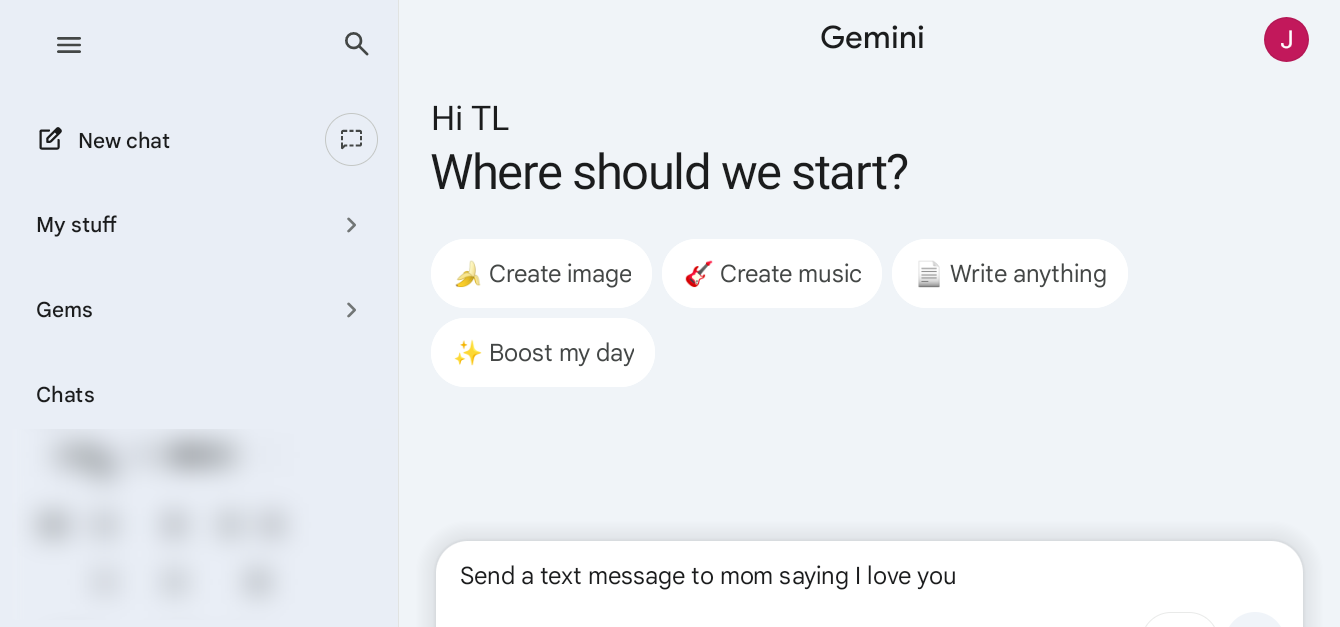This screenshot has height=627, width=1340.
Task: Click the search magnifier icon in sidebar
Action: (x=356, y=44)
